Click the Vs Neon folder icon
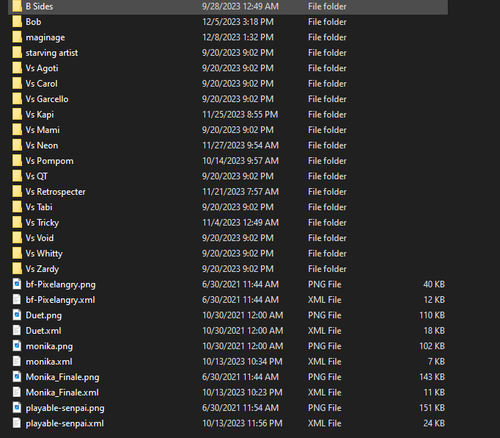 17,145
